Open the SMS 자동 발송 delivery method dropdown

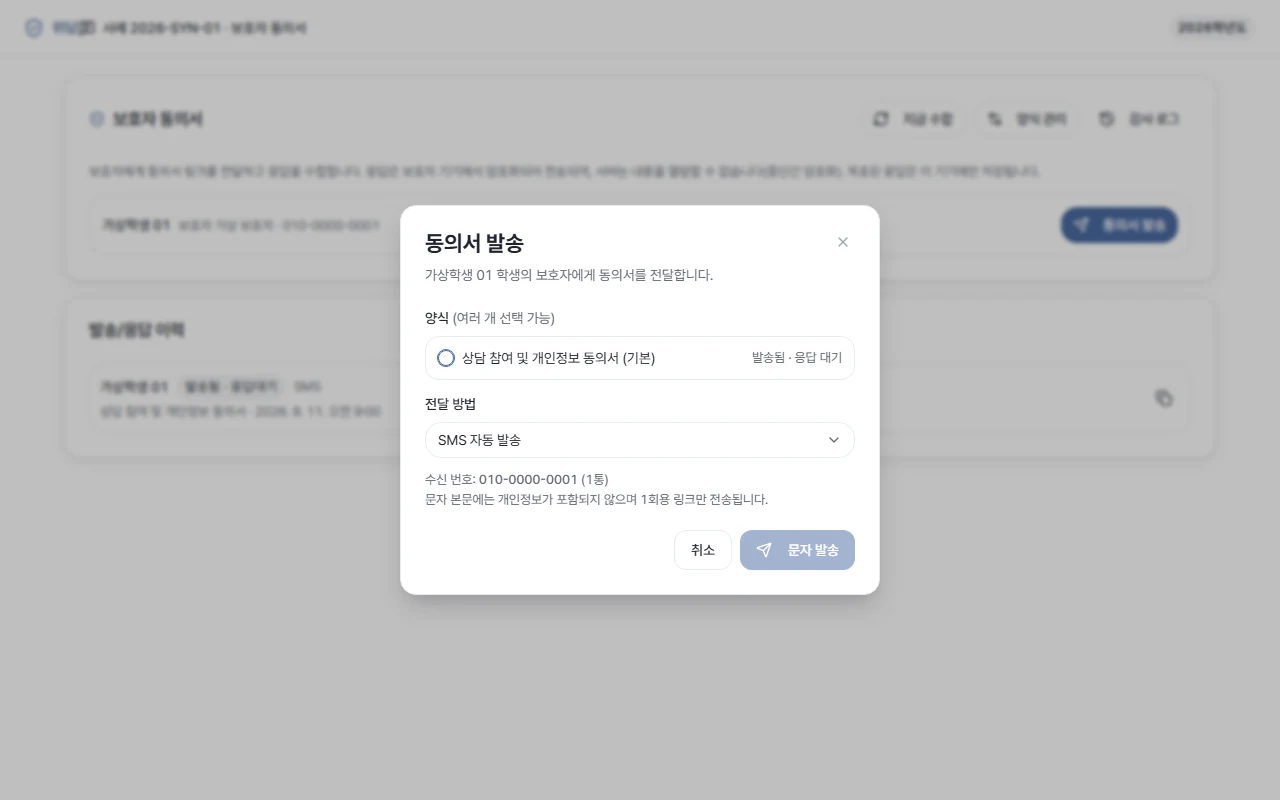point(640,440)
